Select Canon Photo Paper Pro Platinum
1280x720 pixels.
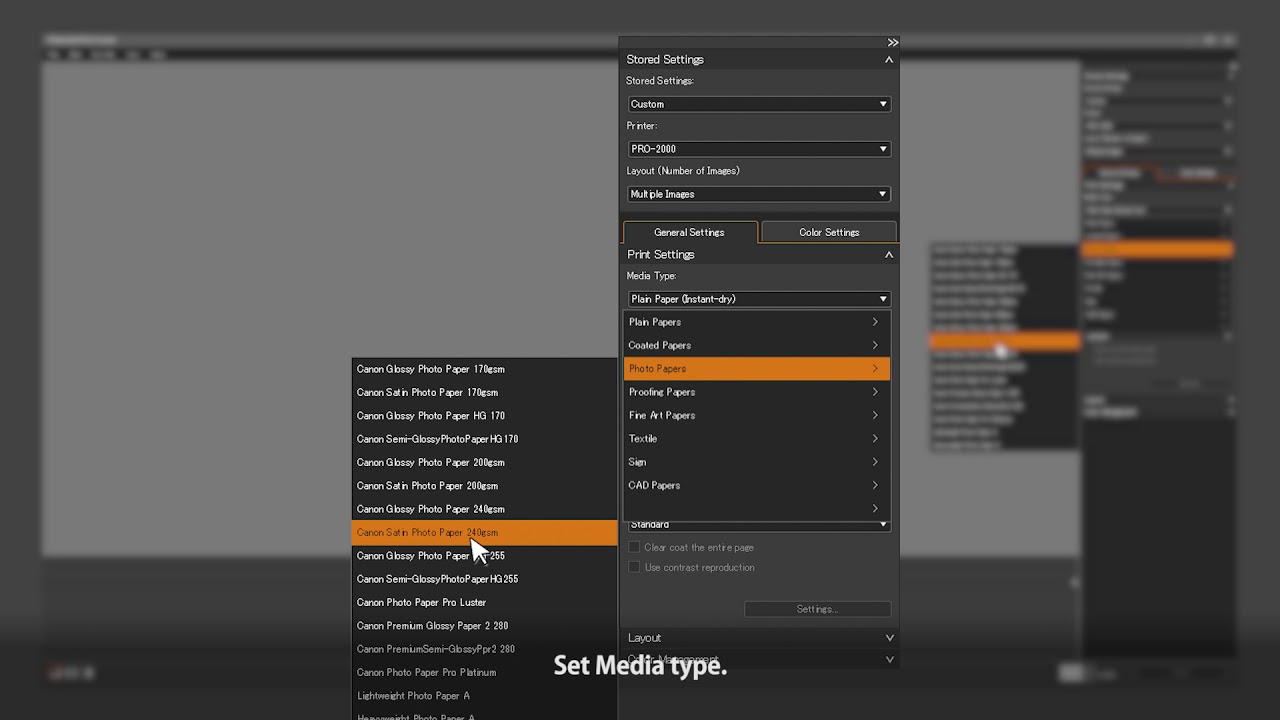[x=485, y=672]
